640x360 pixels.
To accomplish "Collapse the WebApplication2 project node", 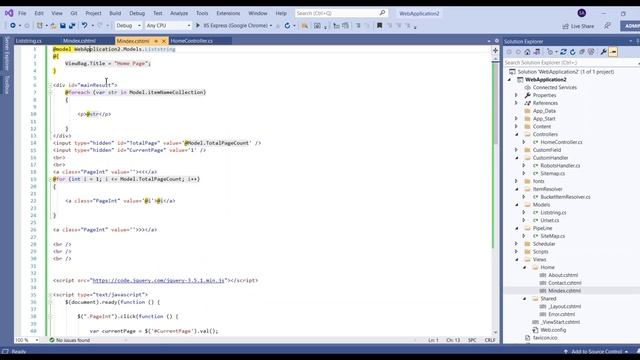I will pyautogui.click(x=509, y=80).
